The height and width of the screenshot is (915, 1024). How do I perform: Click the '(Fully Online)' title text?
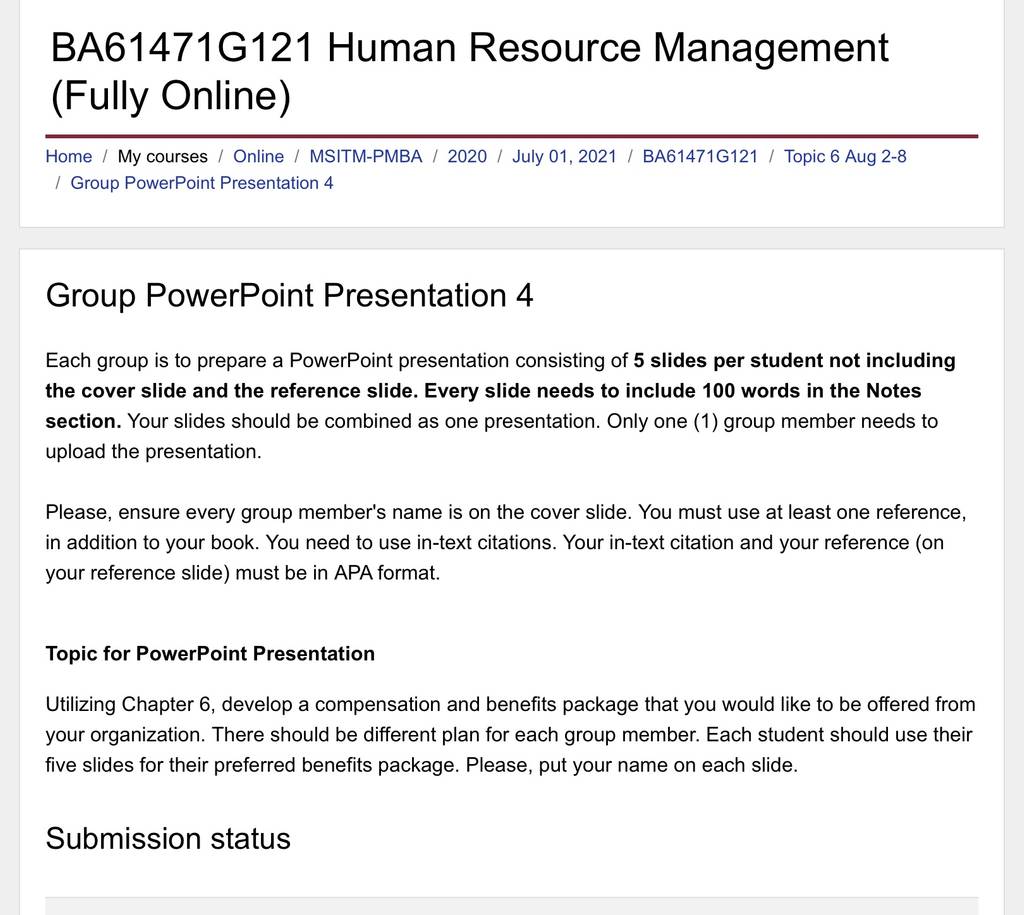tap(170, 97)
